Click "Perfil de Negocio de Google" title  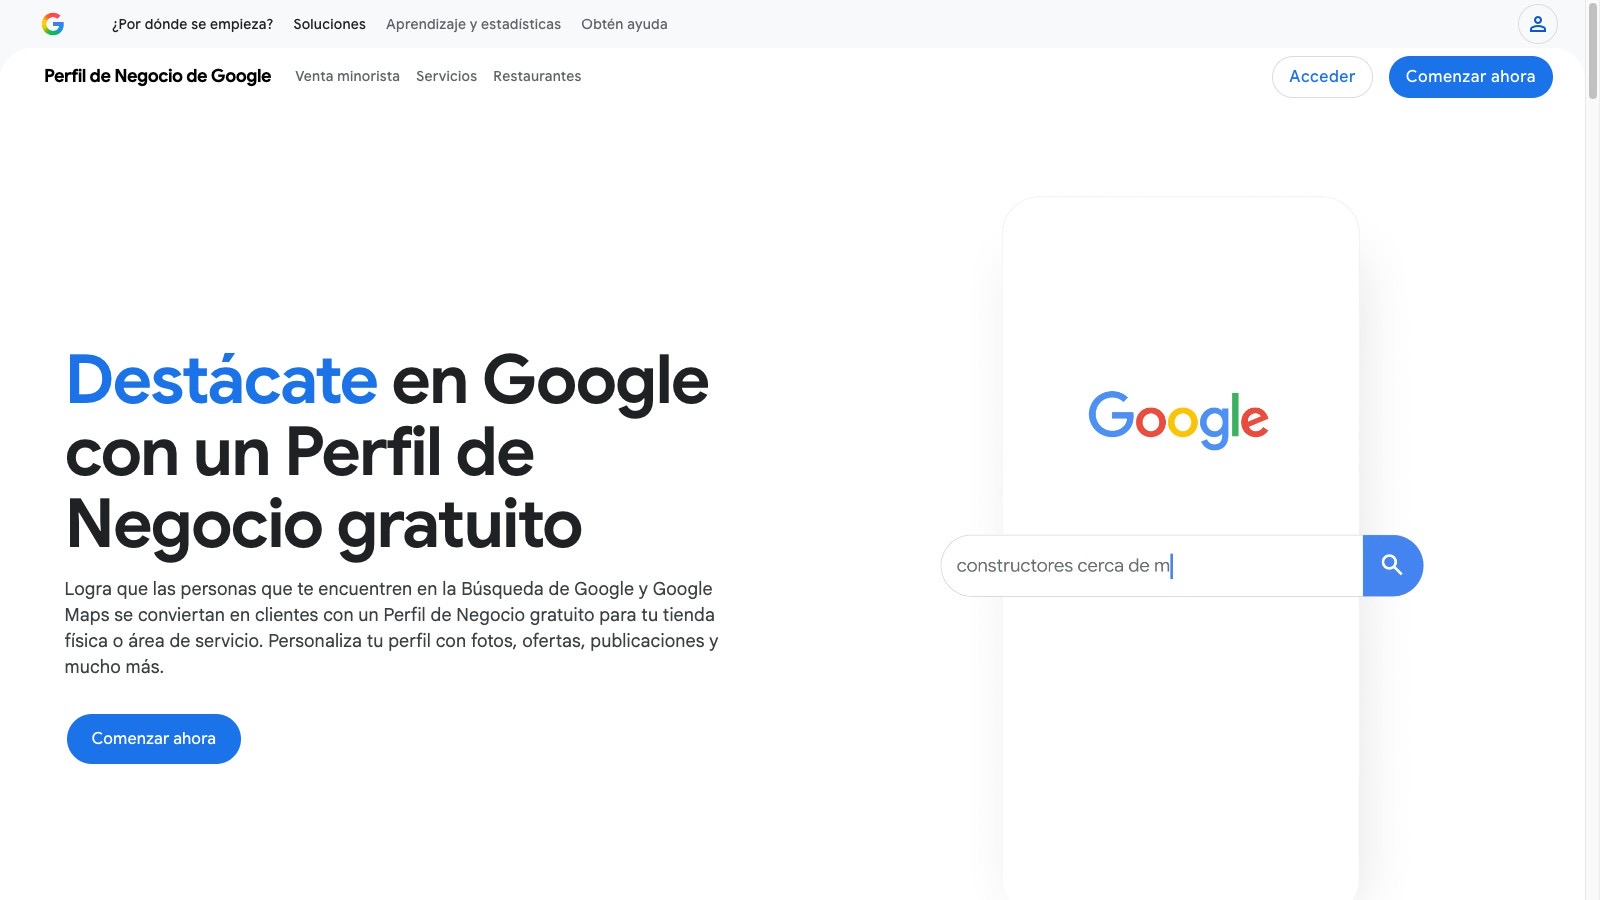click(x=157, y=76)
